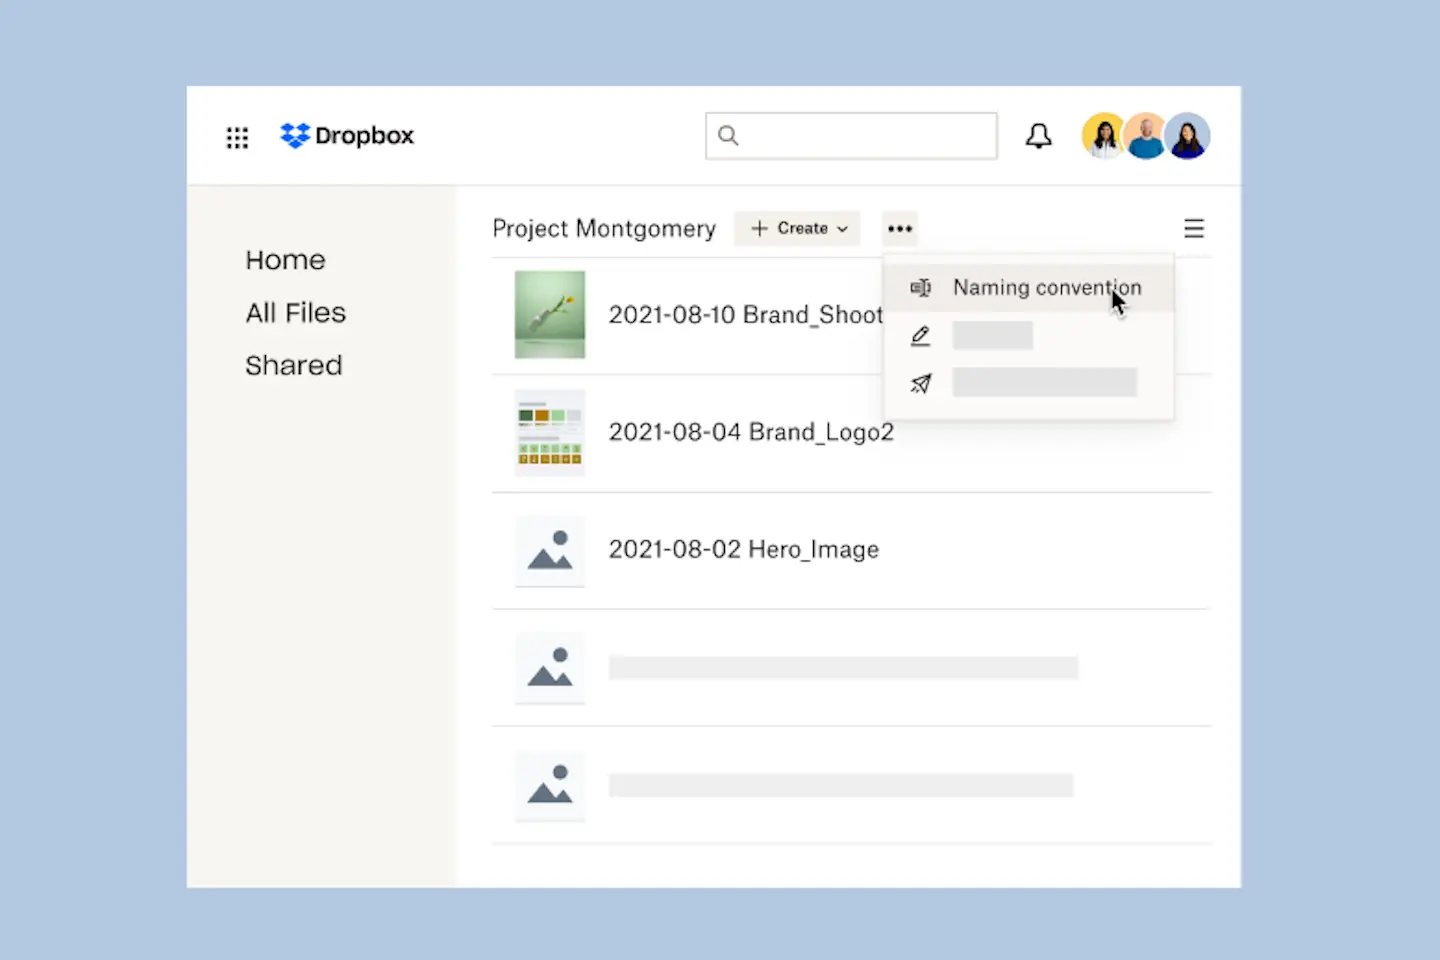Toggle the three-dot more options menu
This screenshot has height=960, width=1440.
[899, 229]
